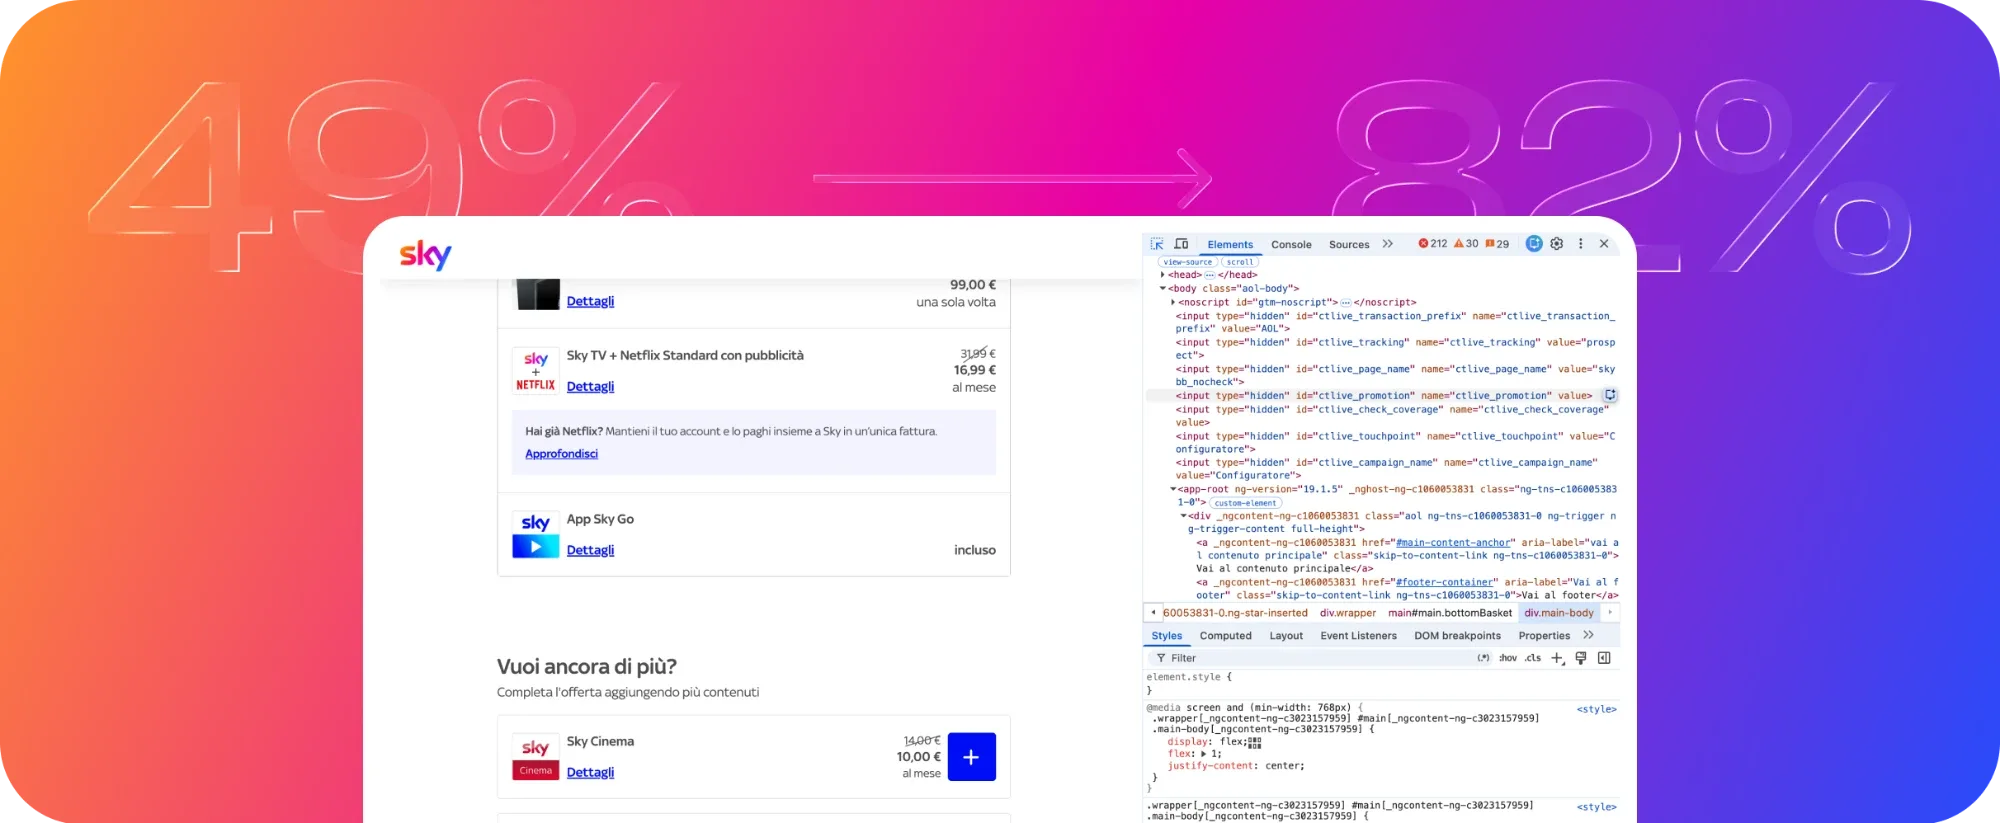Image resolution: width=2000 pixels, height=823 pixels.
Task: Toggle the .cls element classes panel
Action: [1533, 658]
